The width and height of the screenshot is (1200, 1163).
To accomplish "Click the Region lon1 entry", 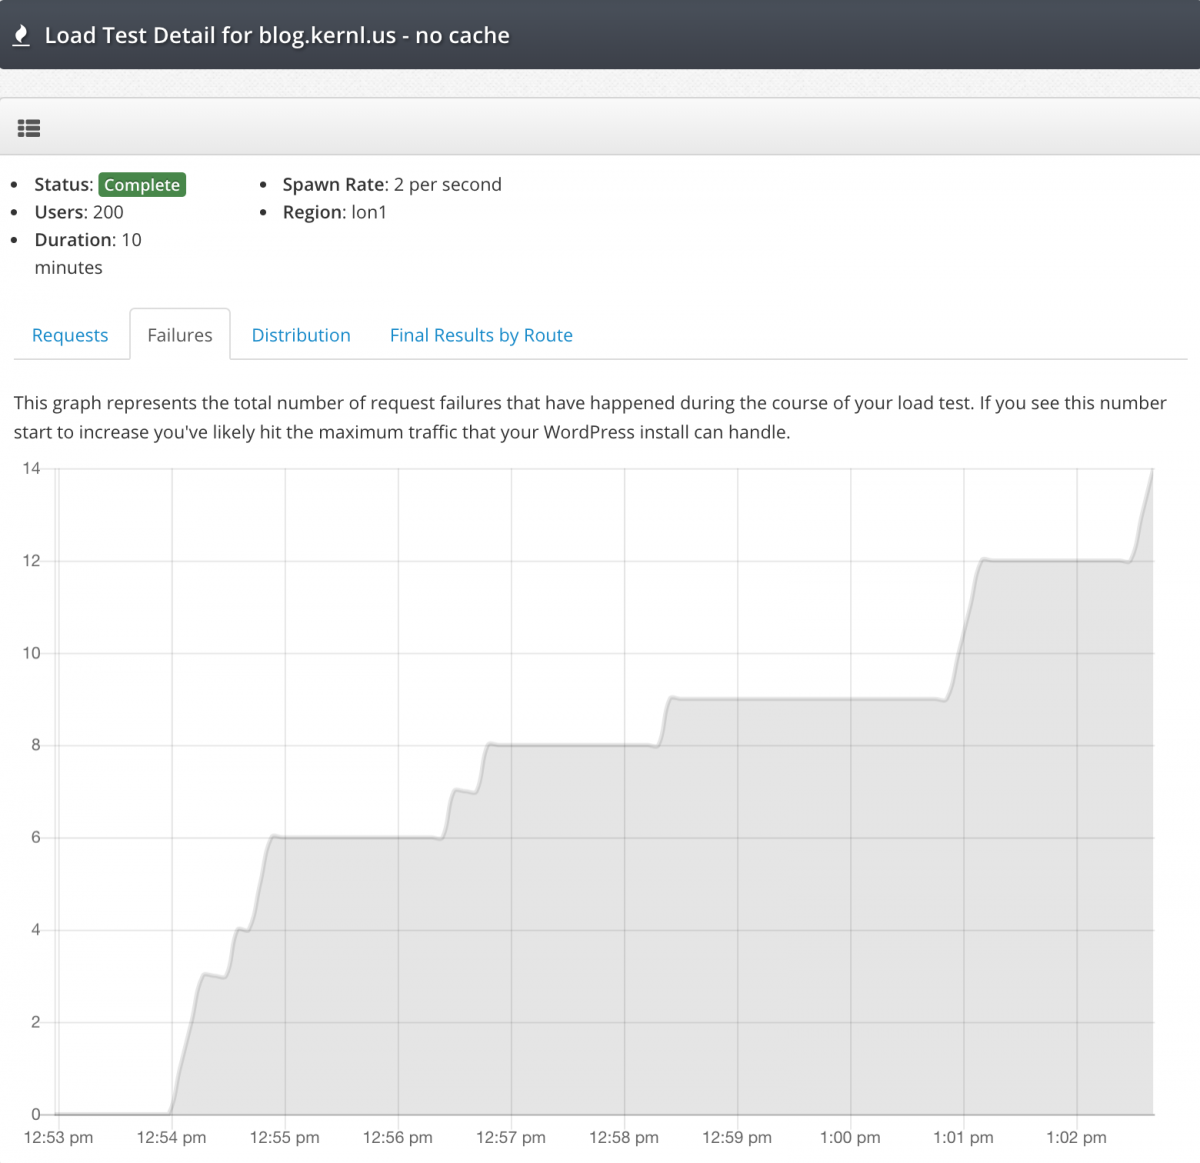I will tap(334, 212).
